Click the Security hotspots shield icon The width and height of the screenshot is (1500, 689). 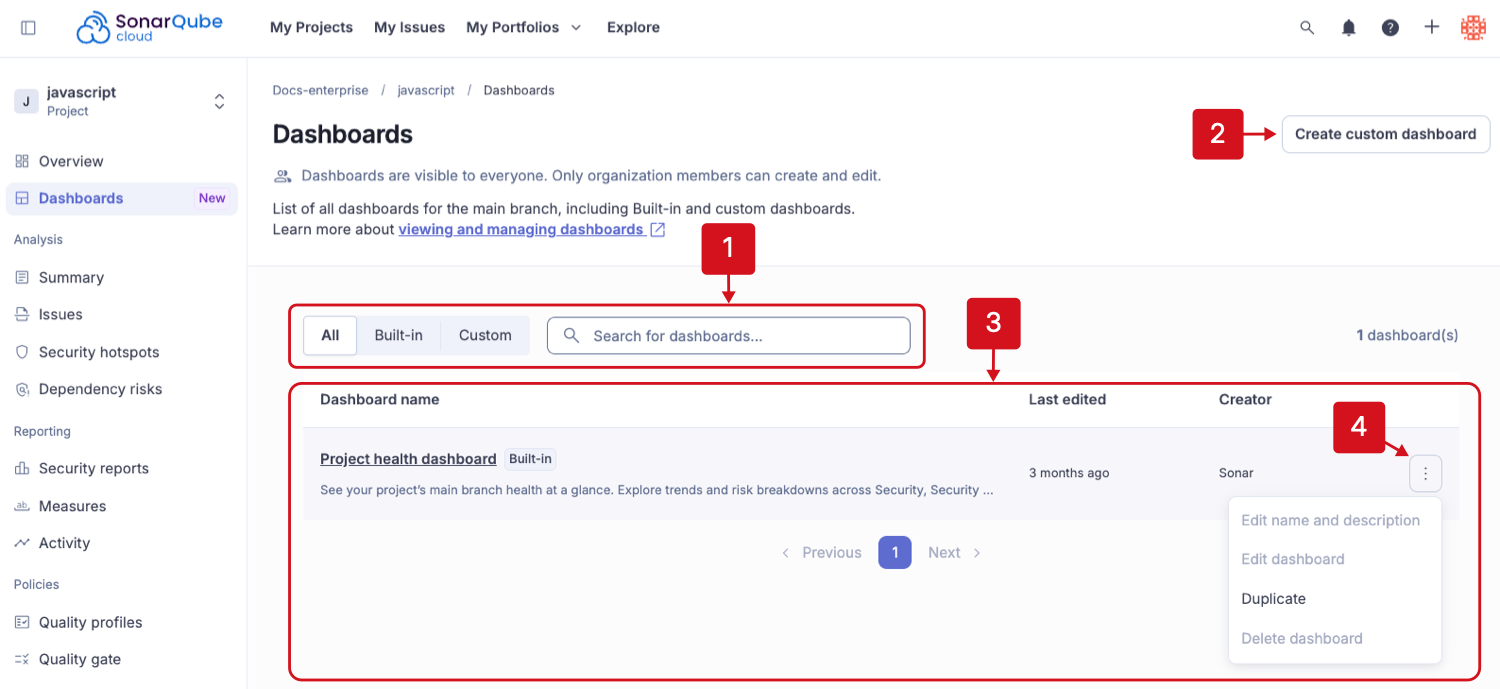[x=22, y=352]
